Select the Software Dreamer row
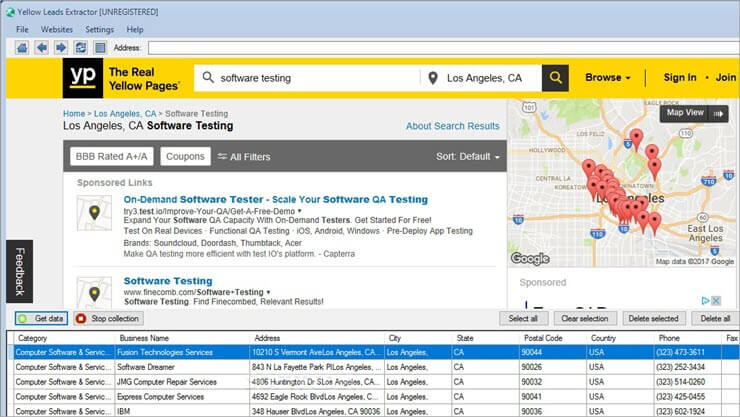The image size is (740, 417). tap(374, 367)
